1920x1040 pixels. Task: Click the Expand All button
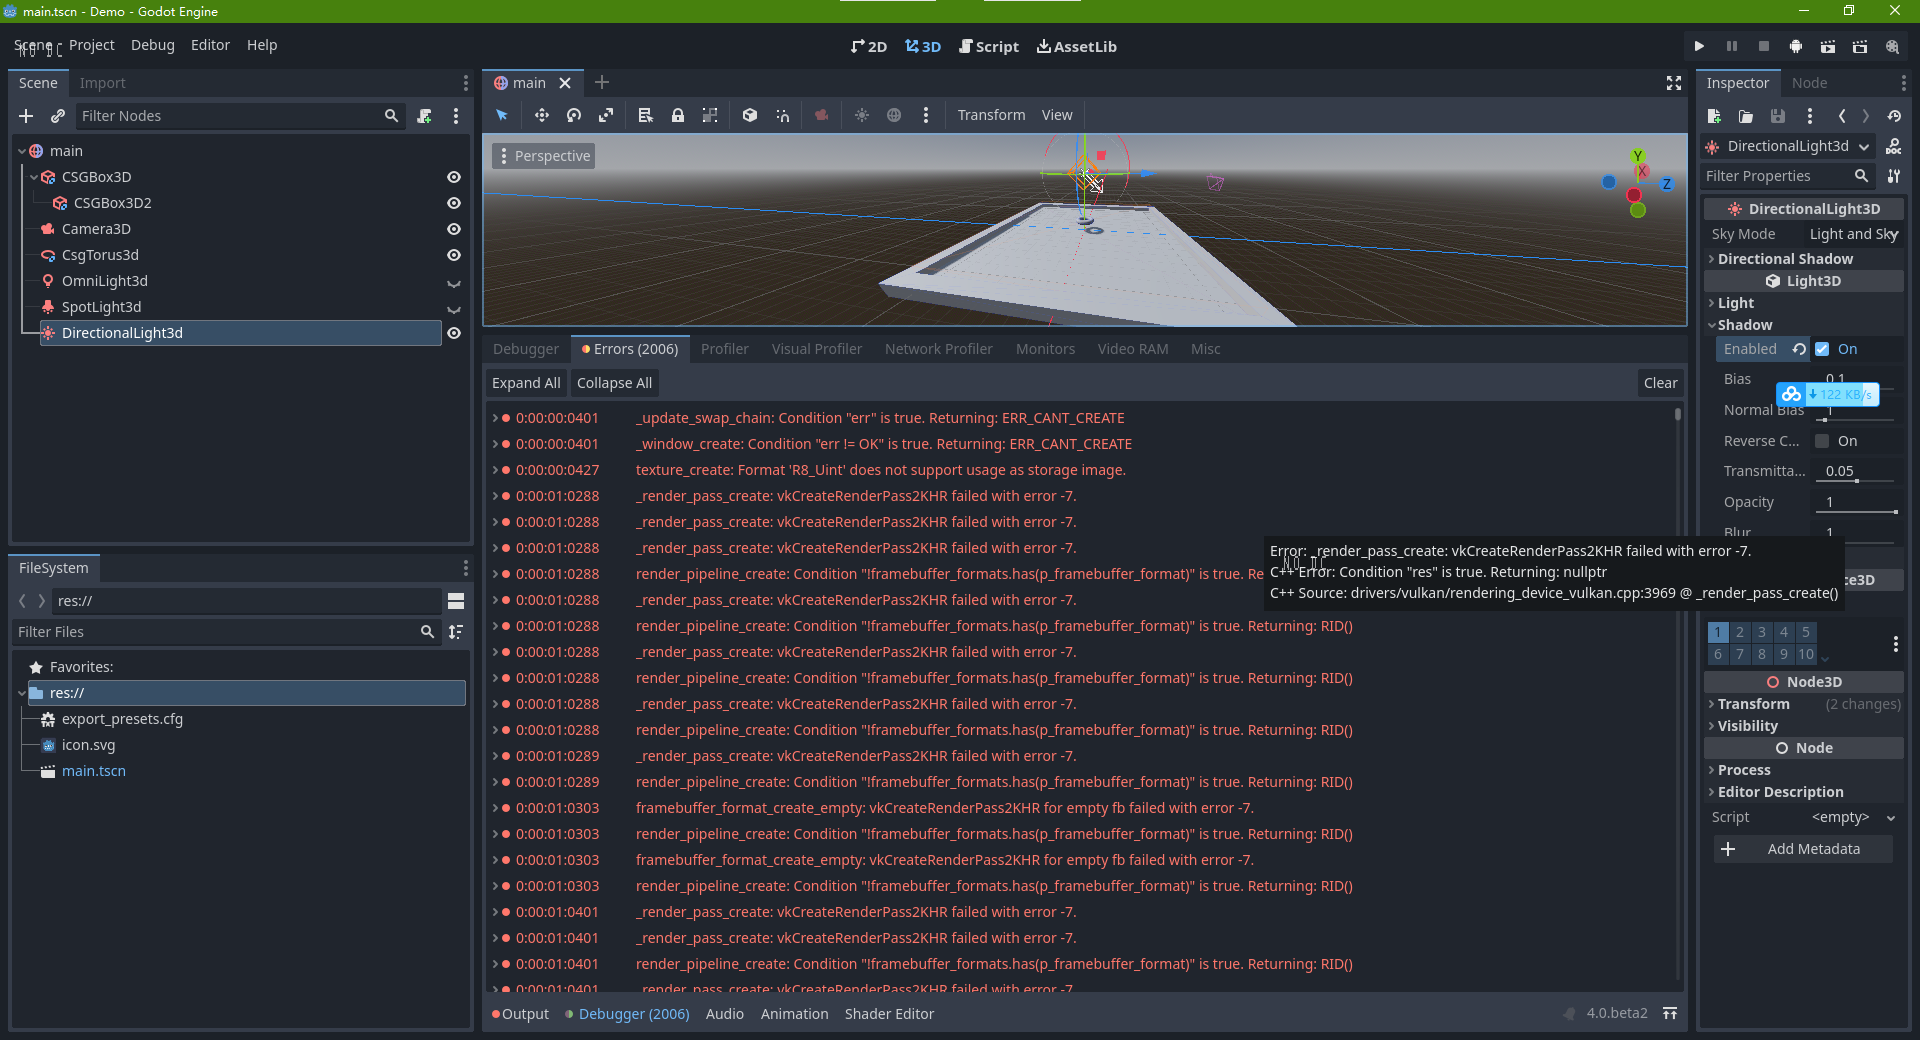525,382
